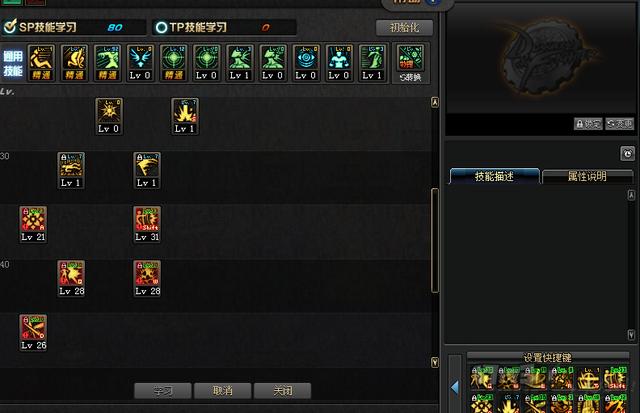Open the clock icon above description tabs

[627, 153]
